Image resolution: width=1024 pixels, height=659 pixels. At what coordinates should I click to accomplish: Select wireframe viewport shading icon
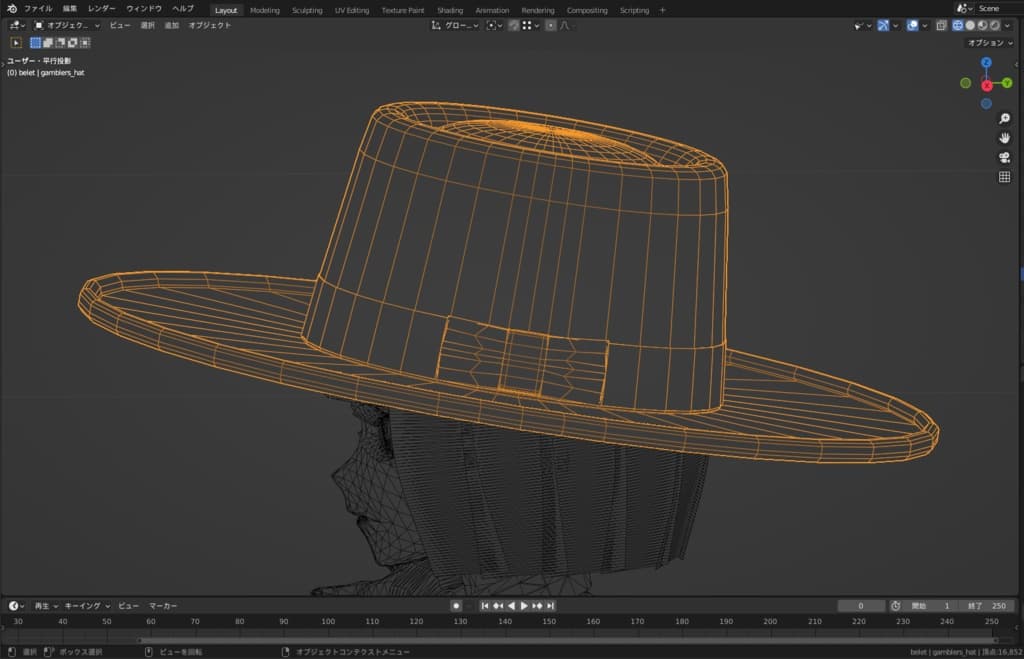click(957, 26)
